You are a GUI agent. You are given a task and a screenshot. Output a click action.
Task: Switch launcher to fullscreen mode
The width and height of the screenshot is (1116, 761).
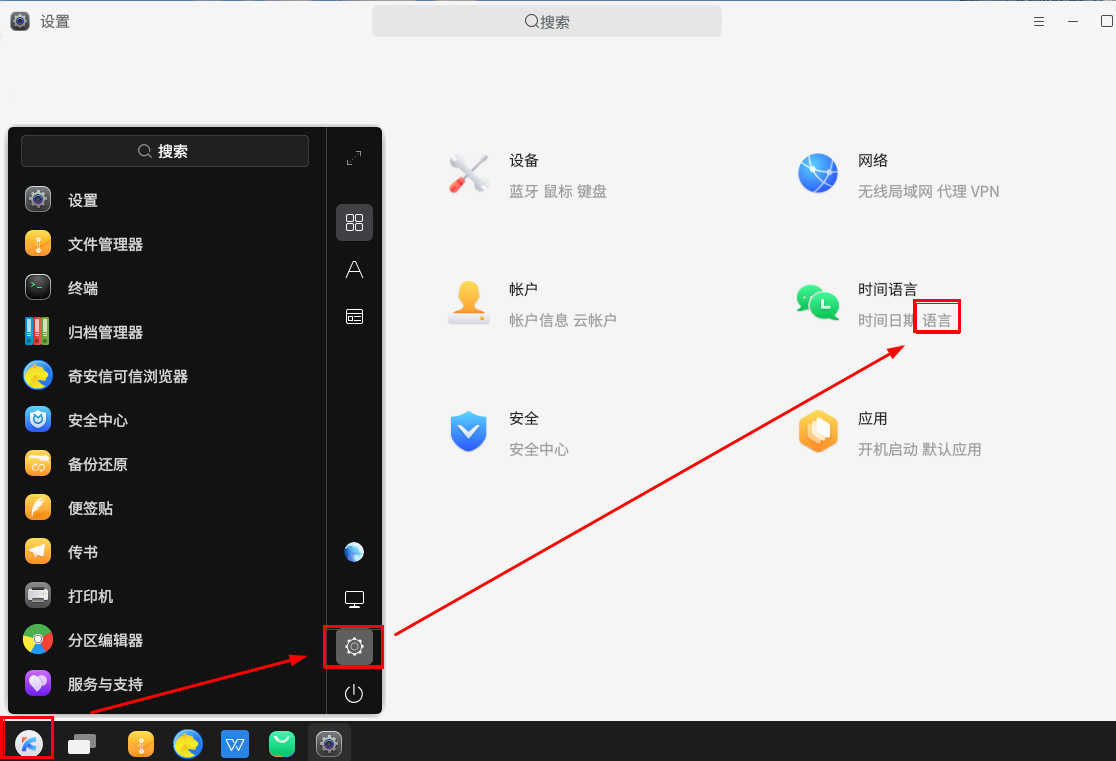[x=353, y=158]
